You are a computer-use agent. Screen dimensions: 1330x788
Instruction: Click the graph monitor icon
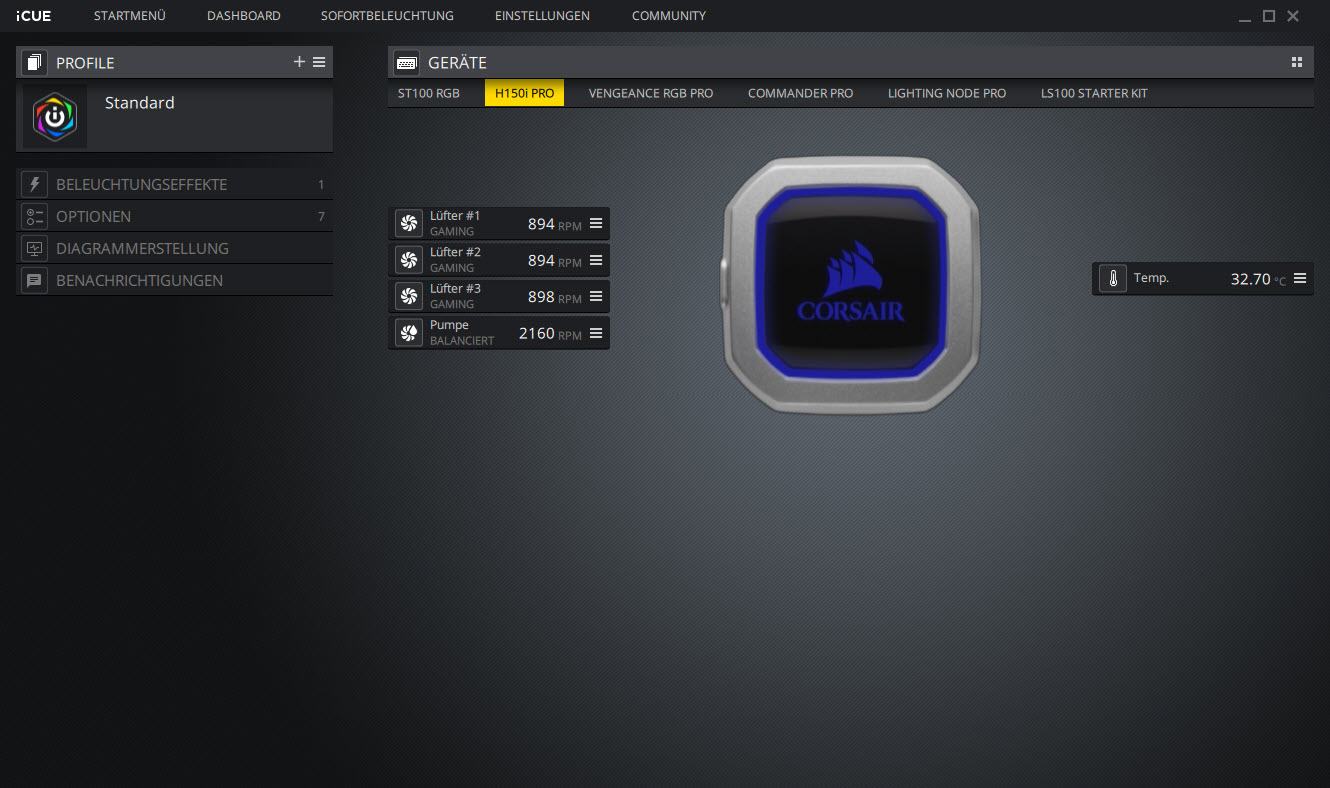click(x=35, y=248)
